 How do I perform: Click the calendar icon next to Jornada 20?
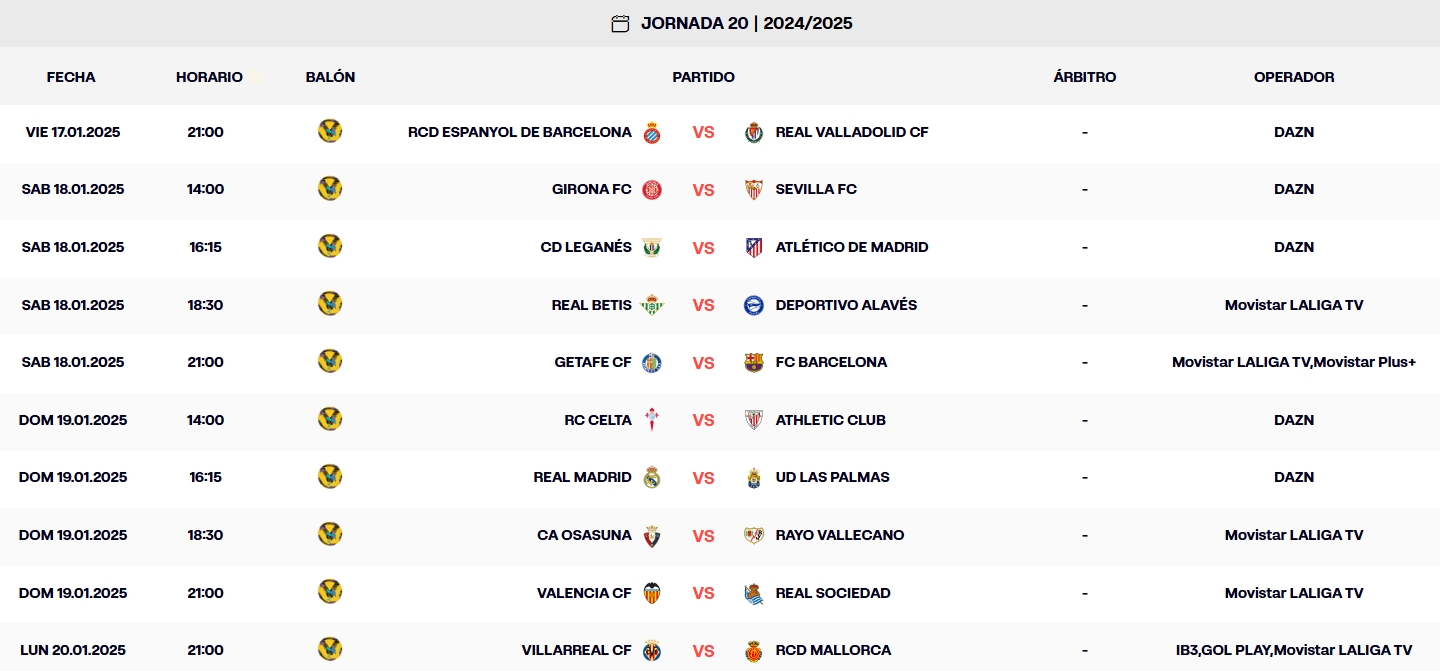(x=622, y=22)
